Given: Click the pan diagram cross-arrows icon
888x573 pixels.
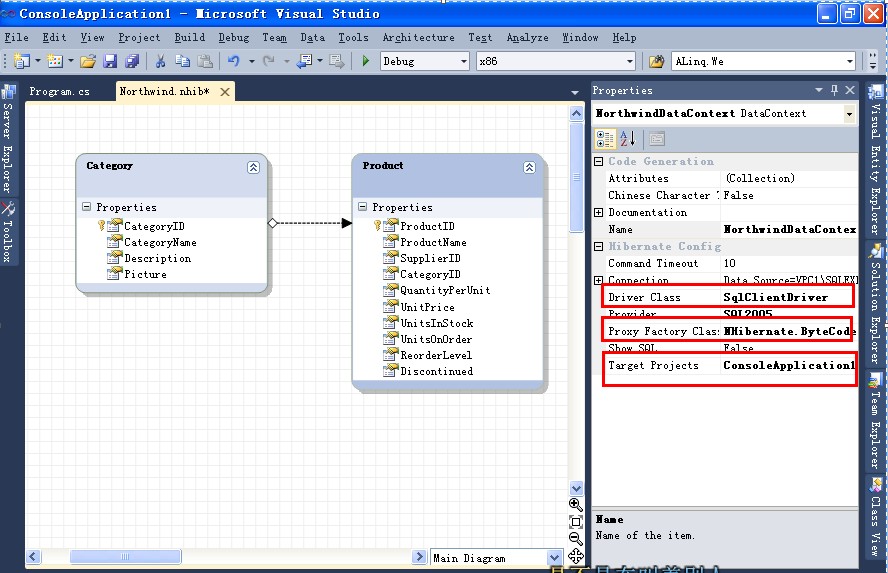Looking at the screenshot, I should click(575, 556).
